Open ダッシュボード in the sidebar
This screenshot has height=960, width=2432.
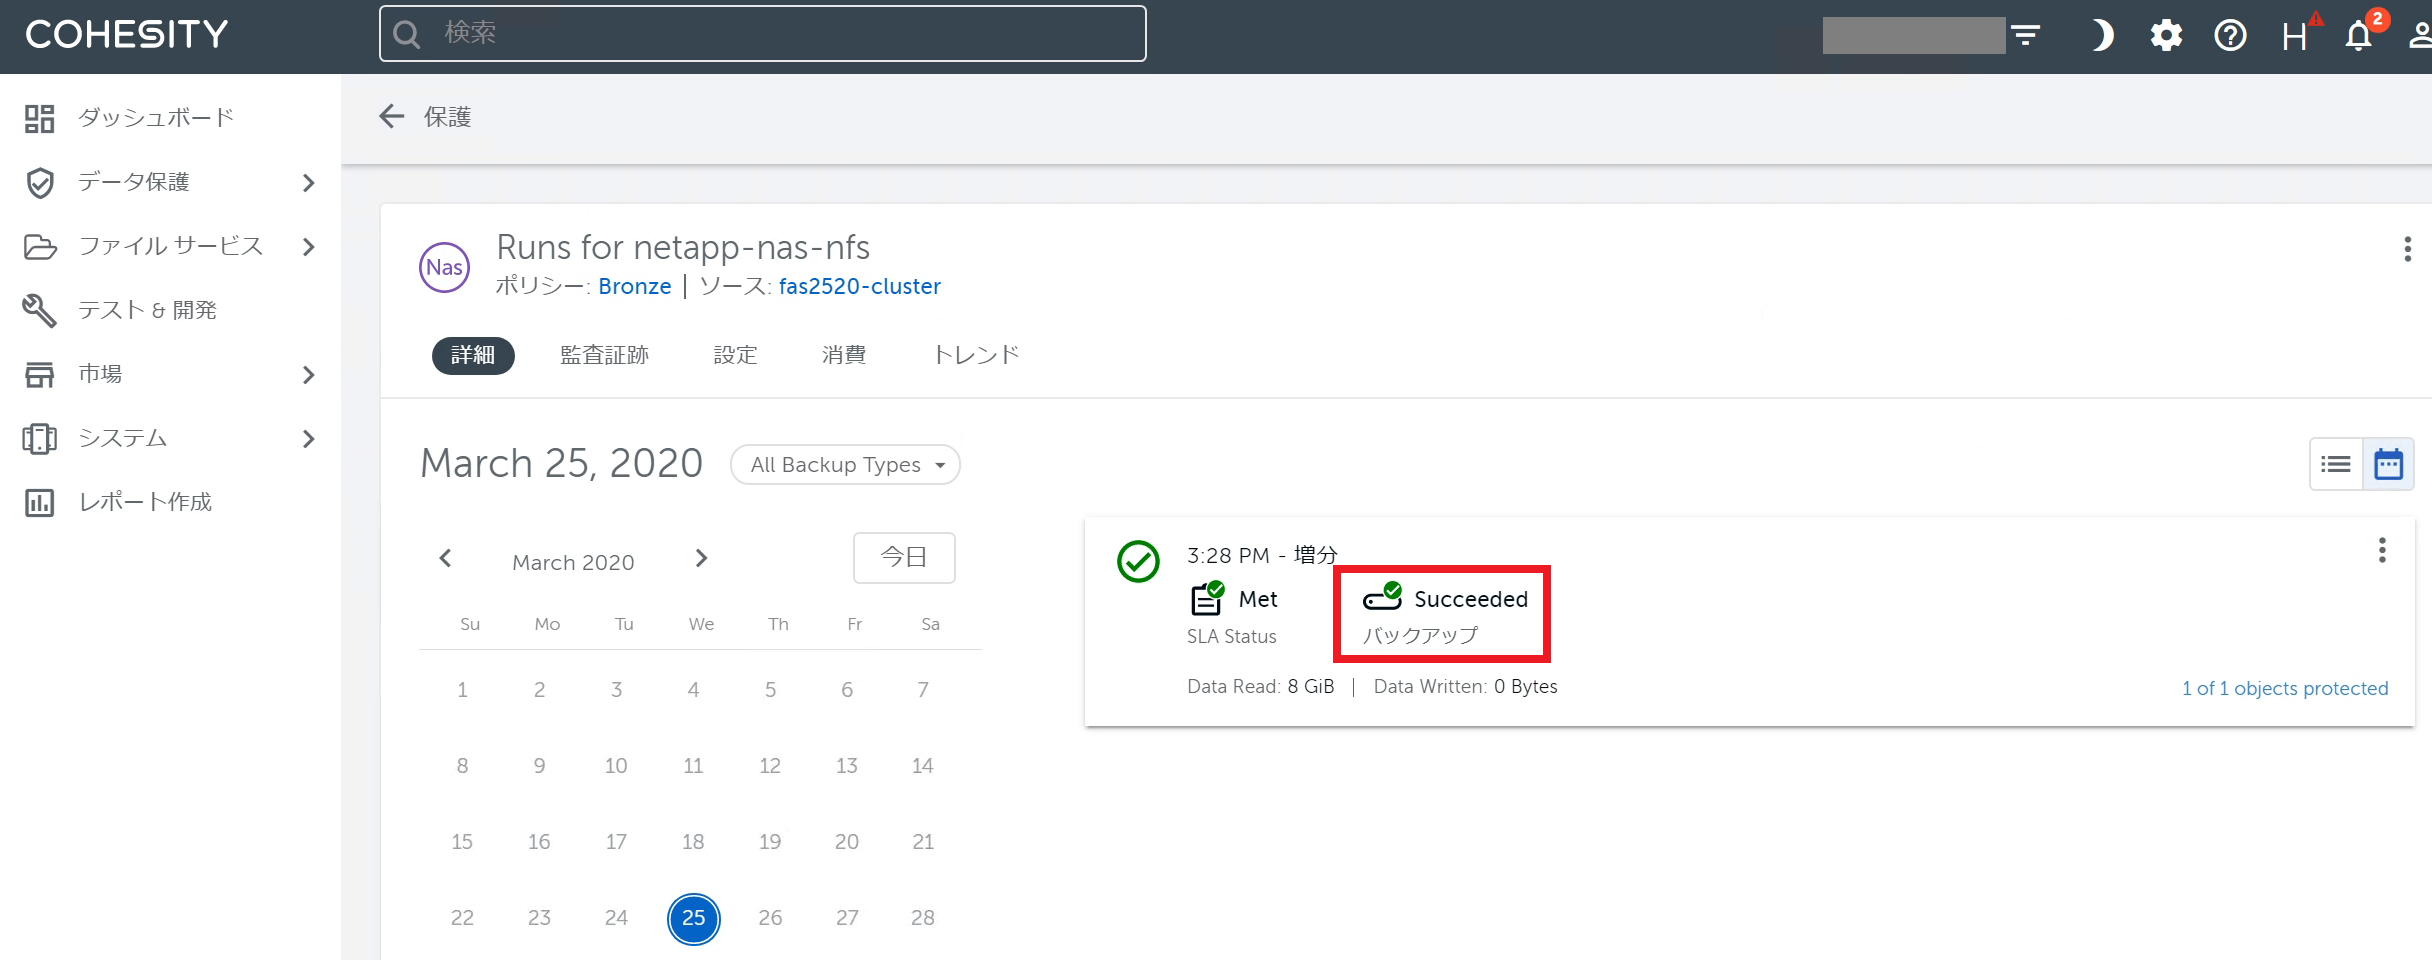point(156,118)
